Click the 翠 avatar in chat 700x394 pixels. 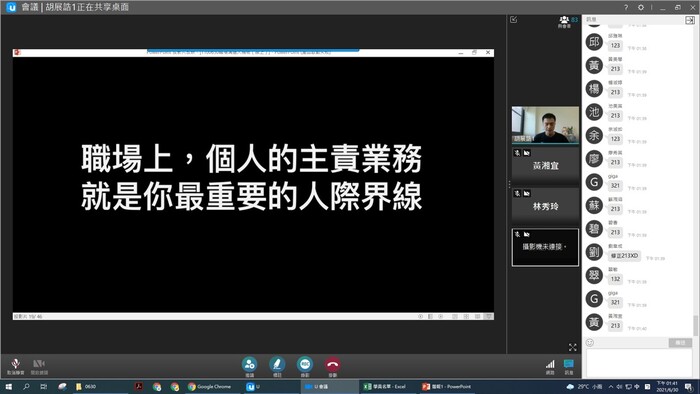tap(594, 275)
